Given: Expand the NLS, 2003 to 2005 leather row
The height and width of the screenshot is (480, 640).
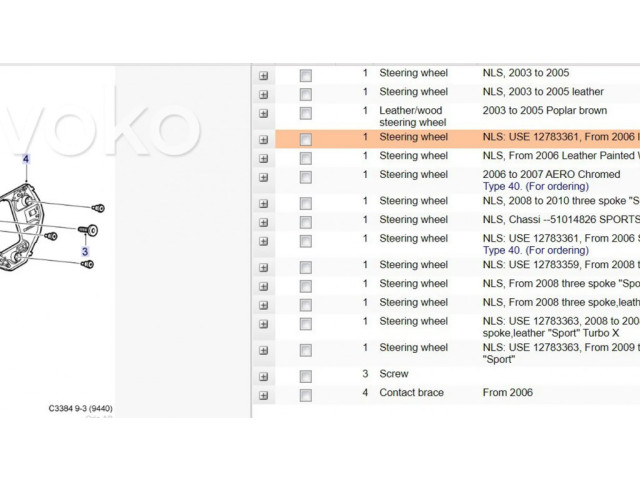Looking at the screenshot, I should tap(264, 95).
